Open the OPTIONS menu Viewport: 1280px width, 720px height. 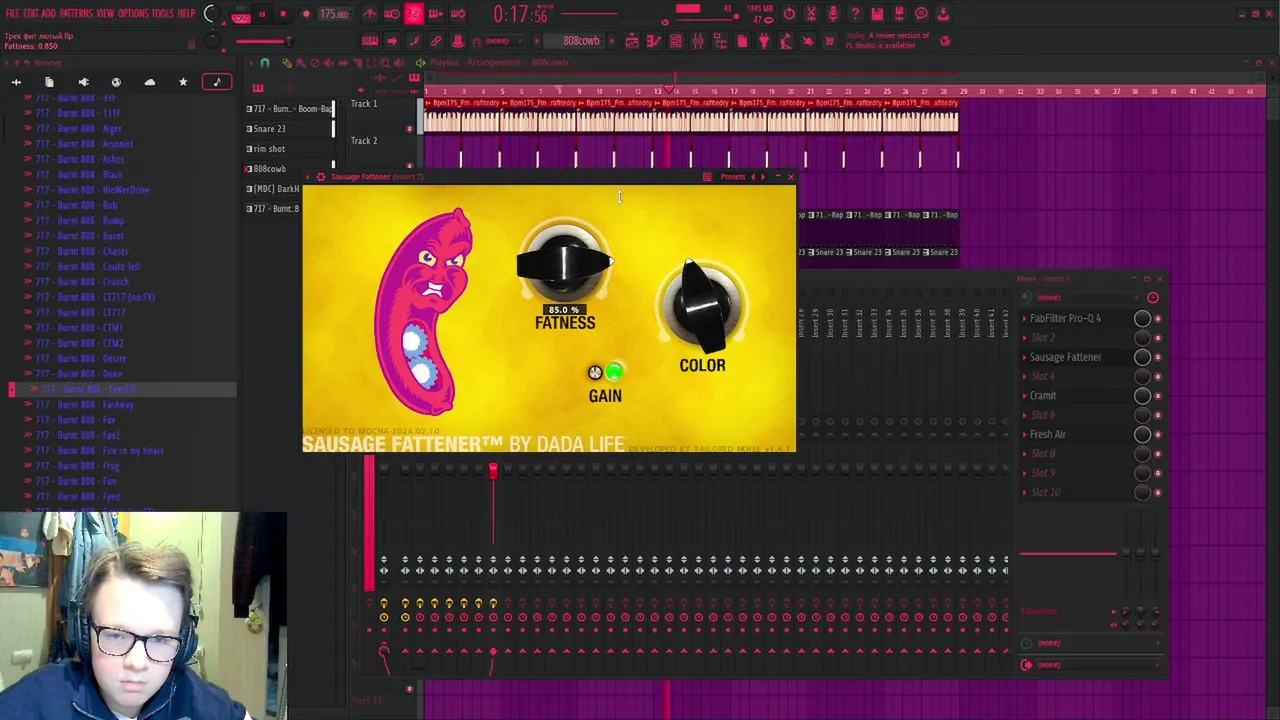pyautogui.click(x=133, y=13)
